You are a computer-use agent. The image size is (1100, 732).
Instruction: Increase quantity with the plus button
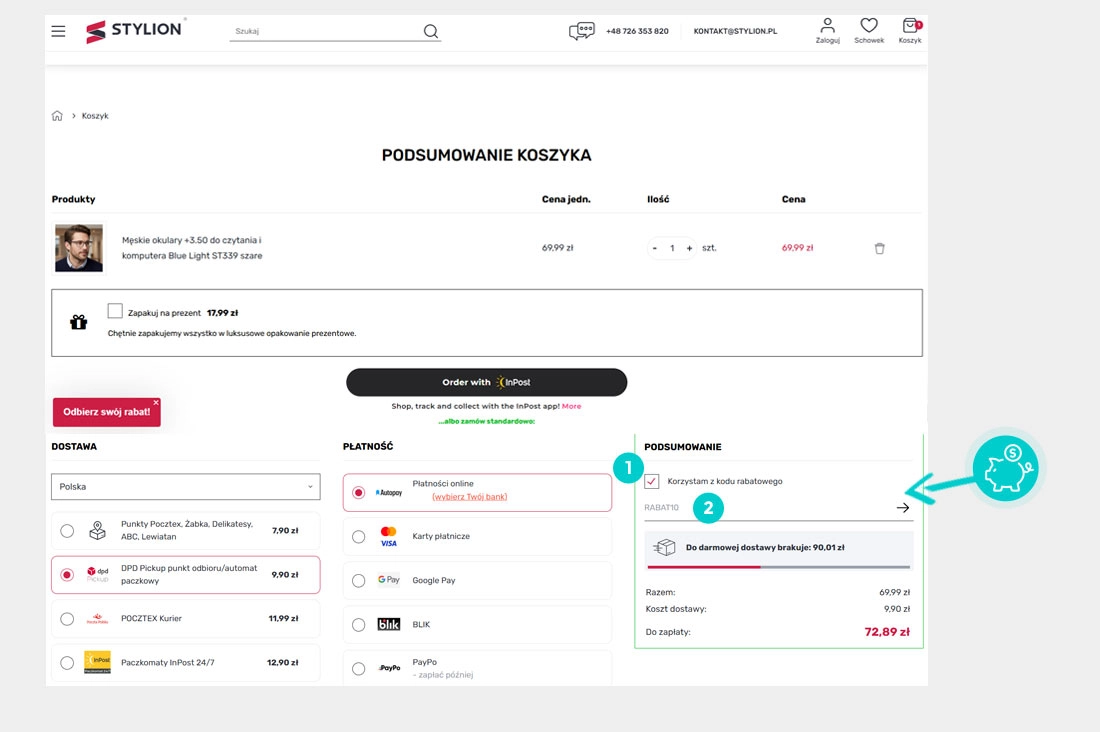tap(689, 248)
